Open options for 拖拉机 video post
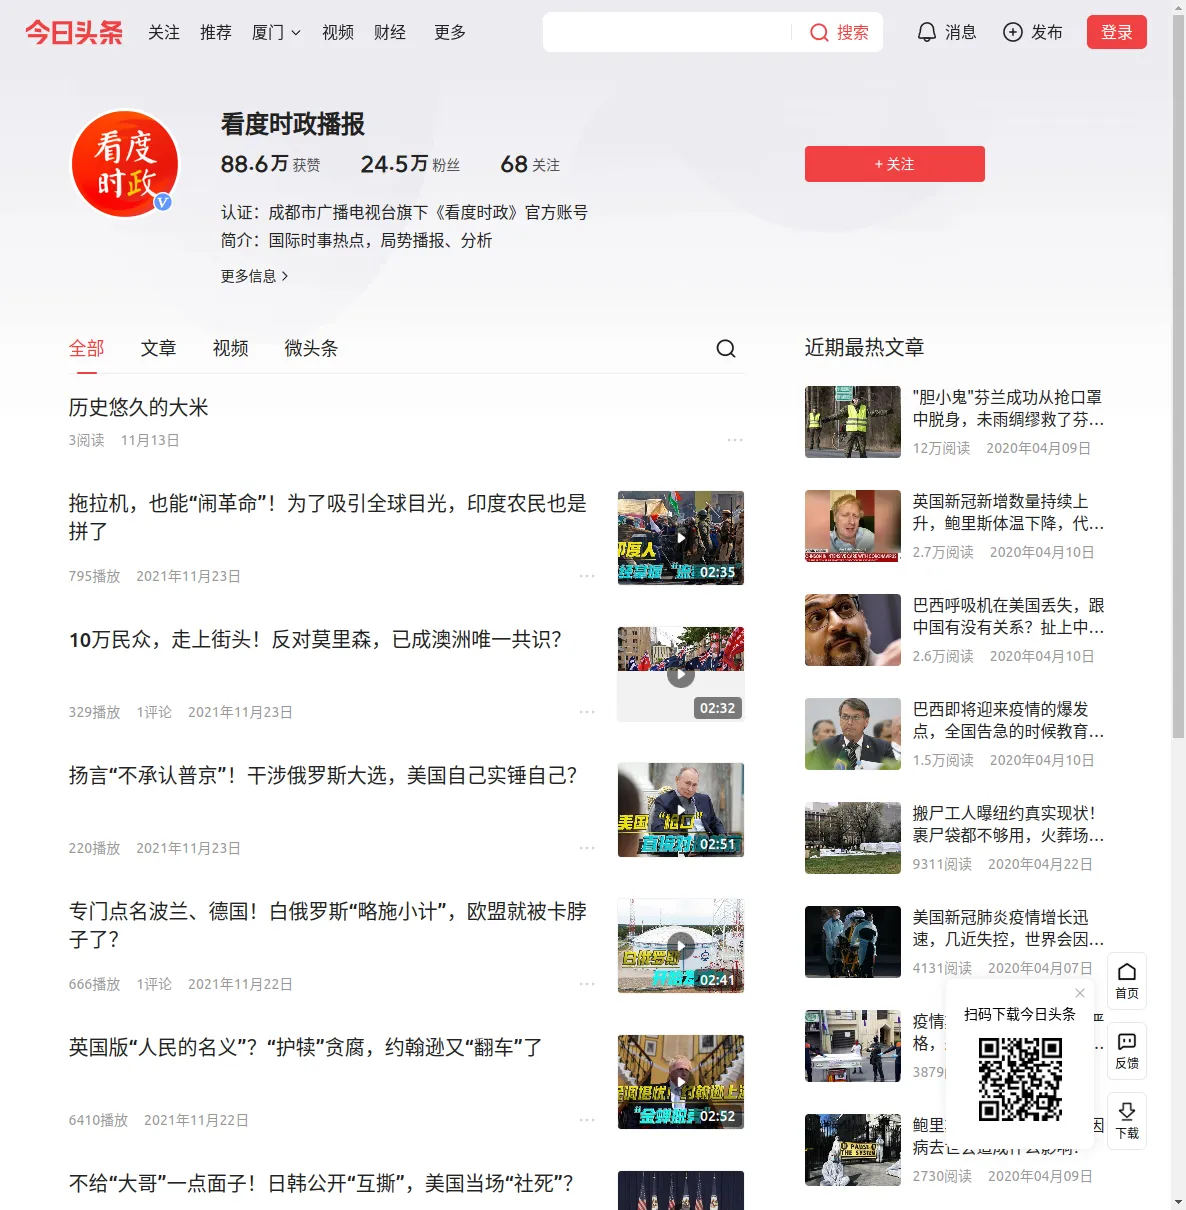 [x=587, y=576]
